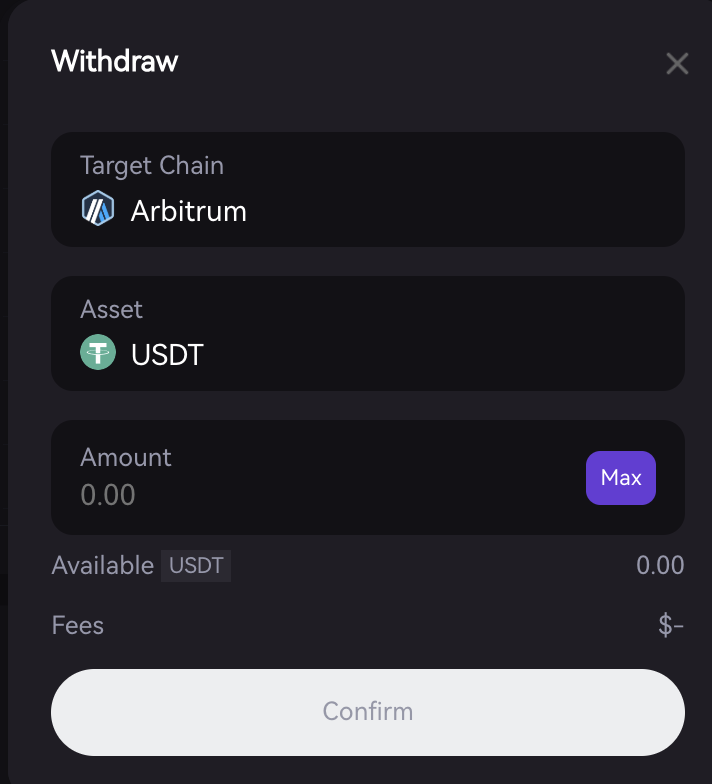Click the fees value "$-"

670,626
